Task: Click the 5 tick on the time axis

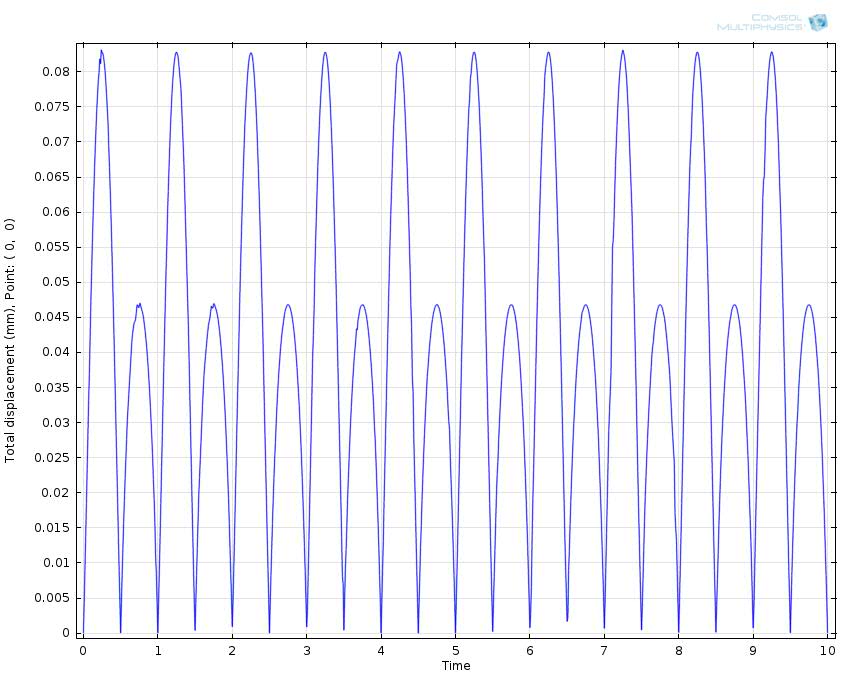Action: [x=455, y=651]
